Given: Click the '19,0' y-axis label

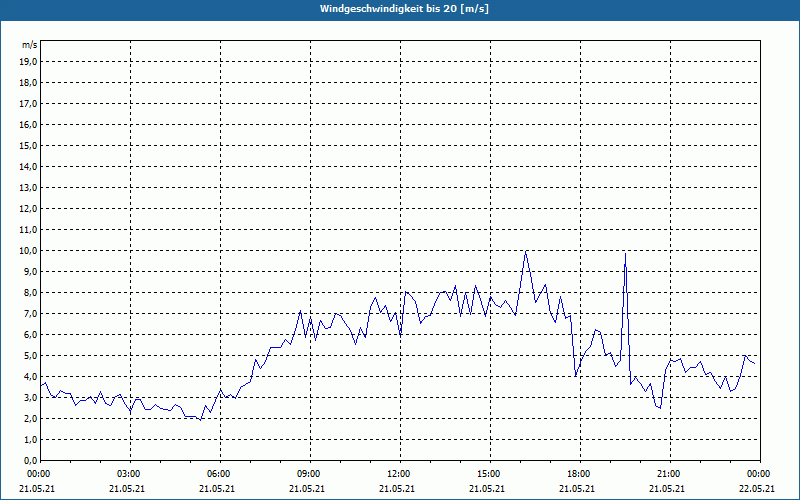Looking at the screenshot, I should [x=29, y=62].
